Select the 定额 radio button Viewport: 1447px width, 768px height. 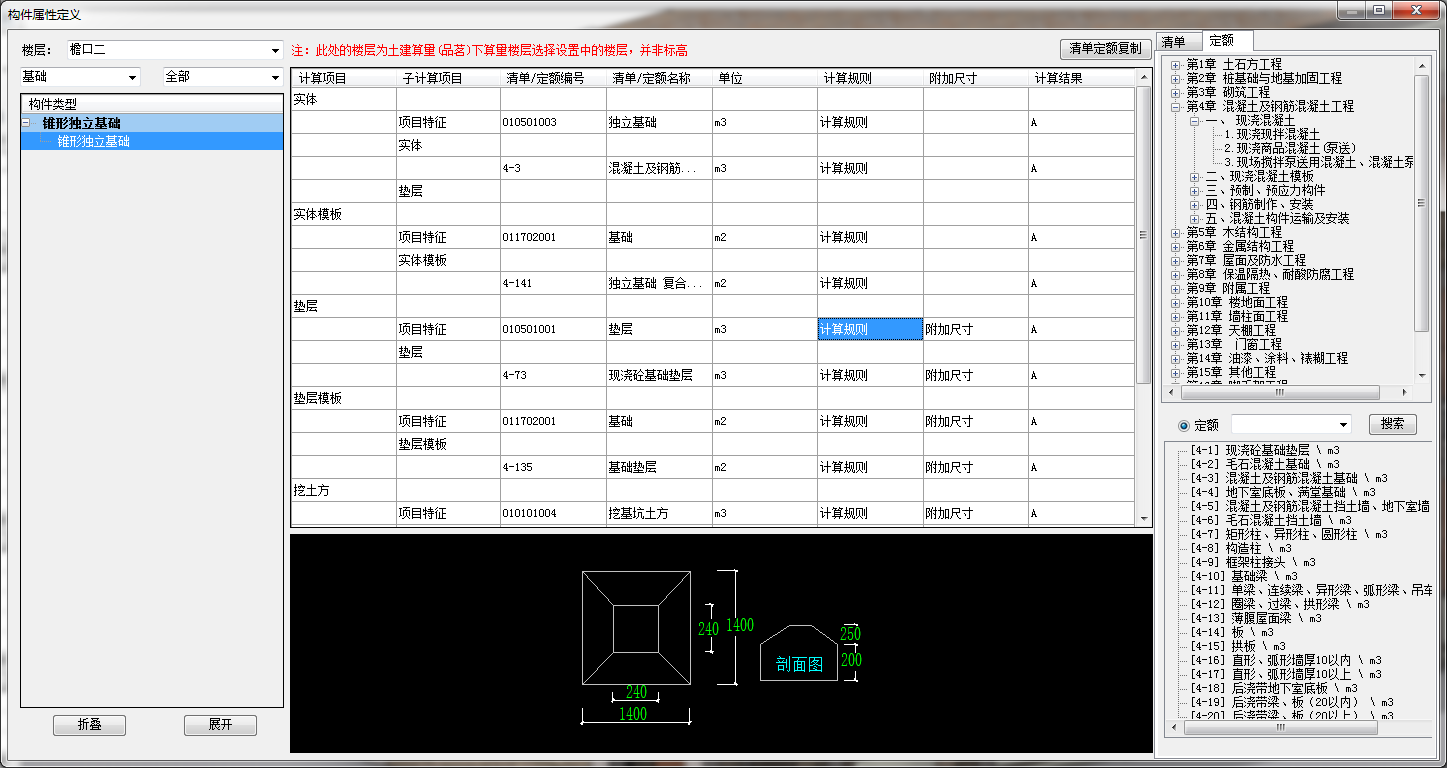click(1184, 425)
